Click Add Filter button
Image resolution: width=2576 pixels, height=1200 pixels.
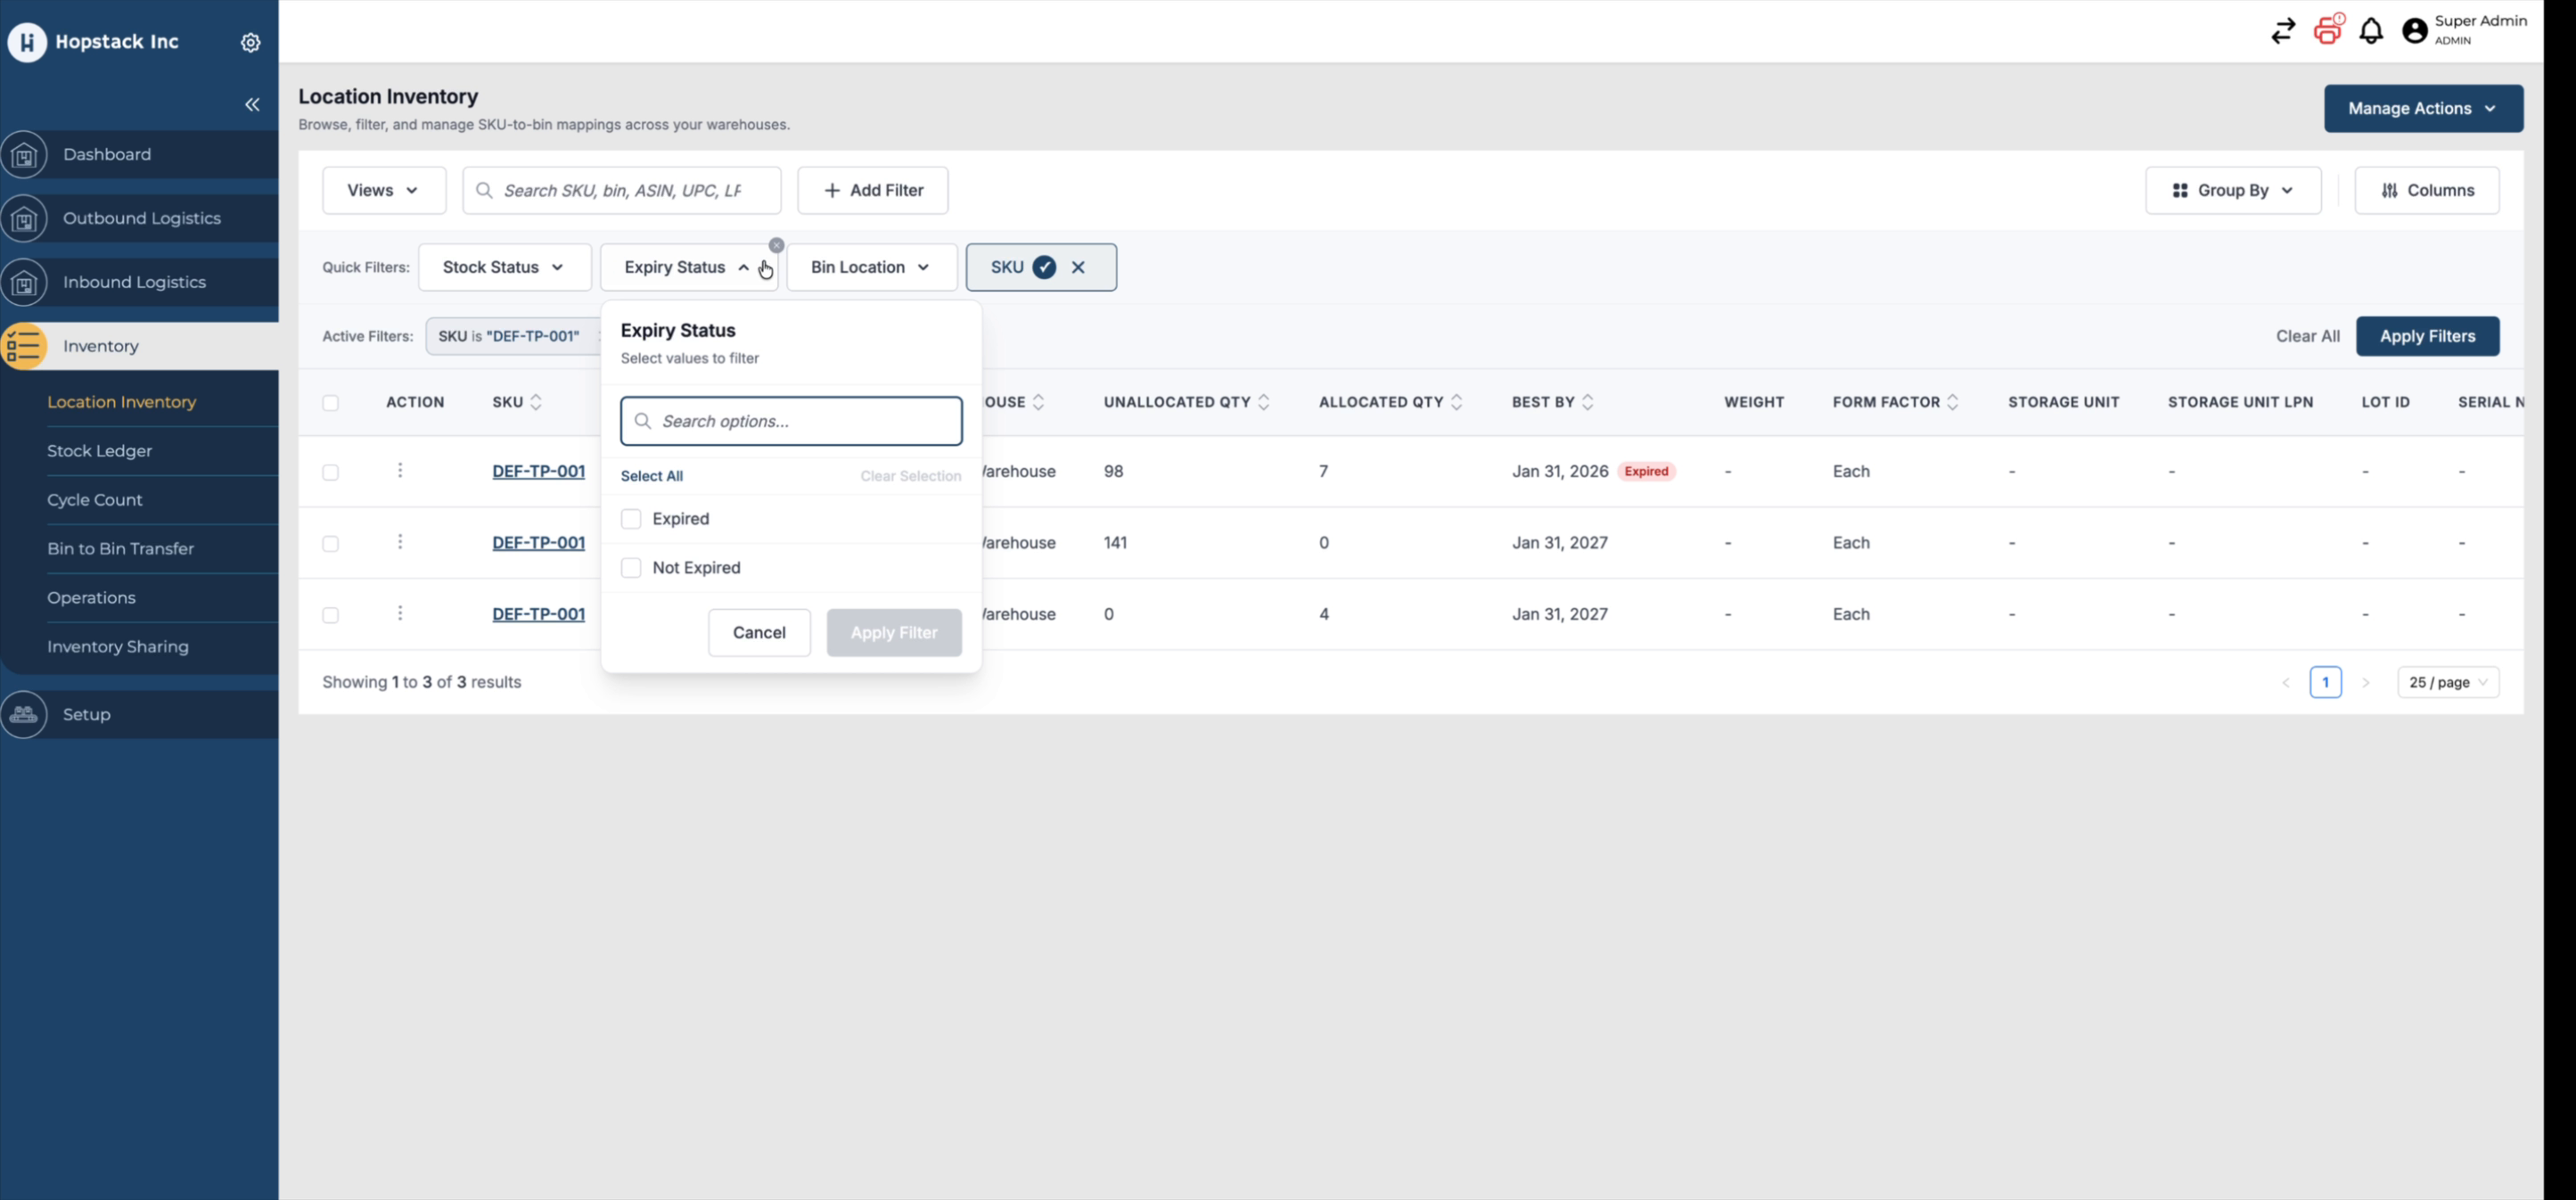click(x=872, y=190)
